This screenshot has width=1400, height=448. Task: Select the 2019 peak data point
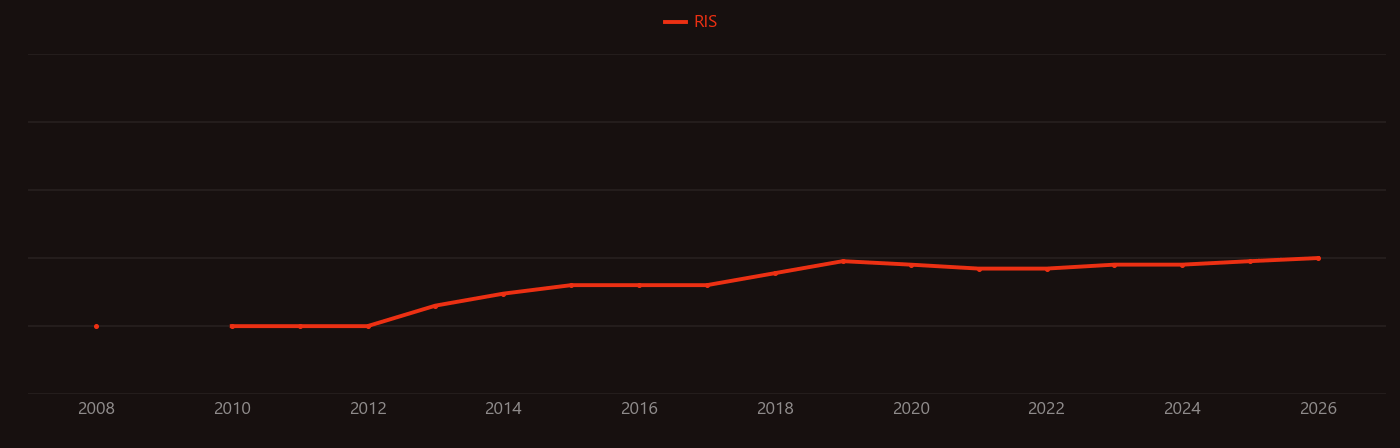tap(843, 261)
